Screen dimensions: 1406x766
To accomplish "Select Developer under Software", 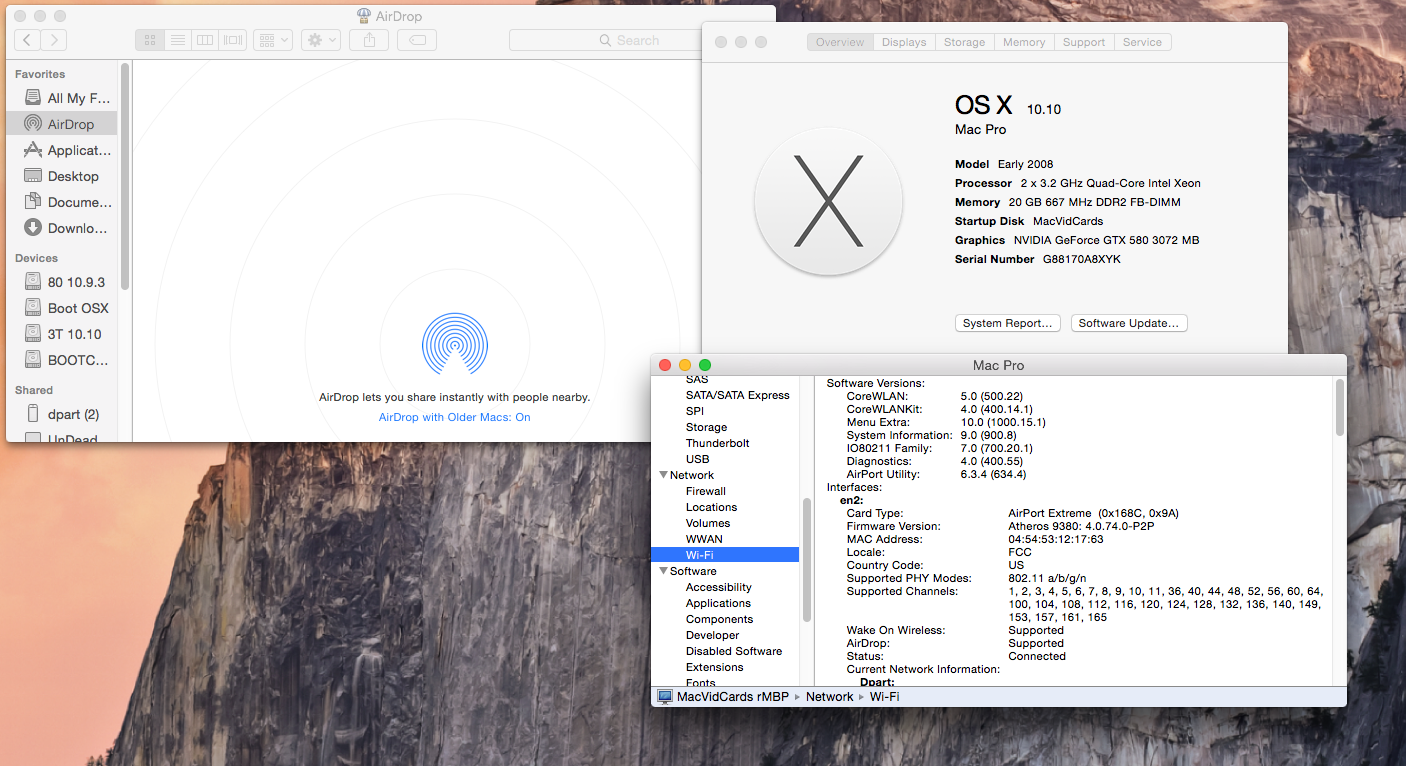I will pos(713,635).
